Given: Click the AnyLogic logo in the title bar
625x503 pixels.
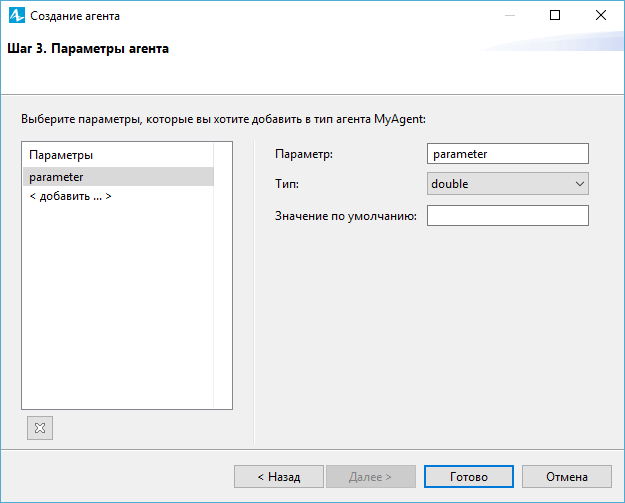Looking at the screenshot, I should pos(17,16).
